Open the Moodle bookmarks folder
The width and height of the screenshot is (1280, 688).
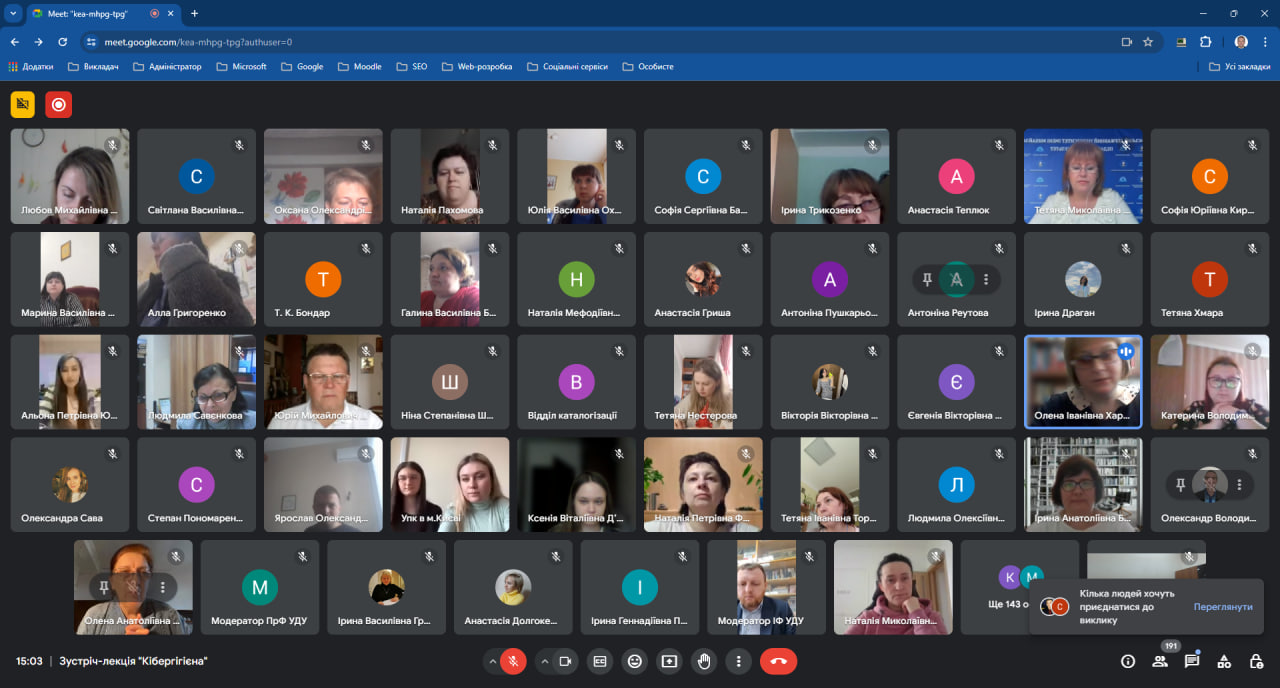pos(359,67)
